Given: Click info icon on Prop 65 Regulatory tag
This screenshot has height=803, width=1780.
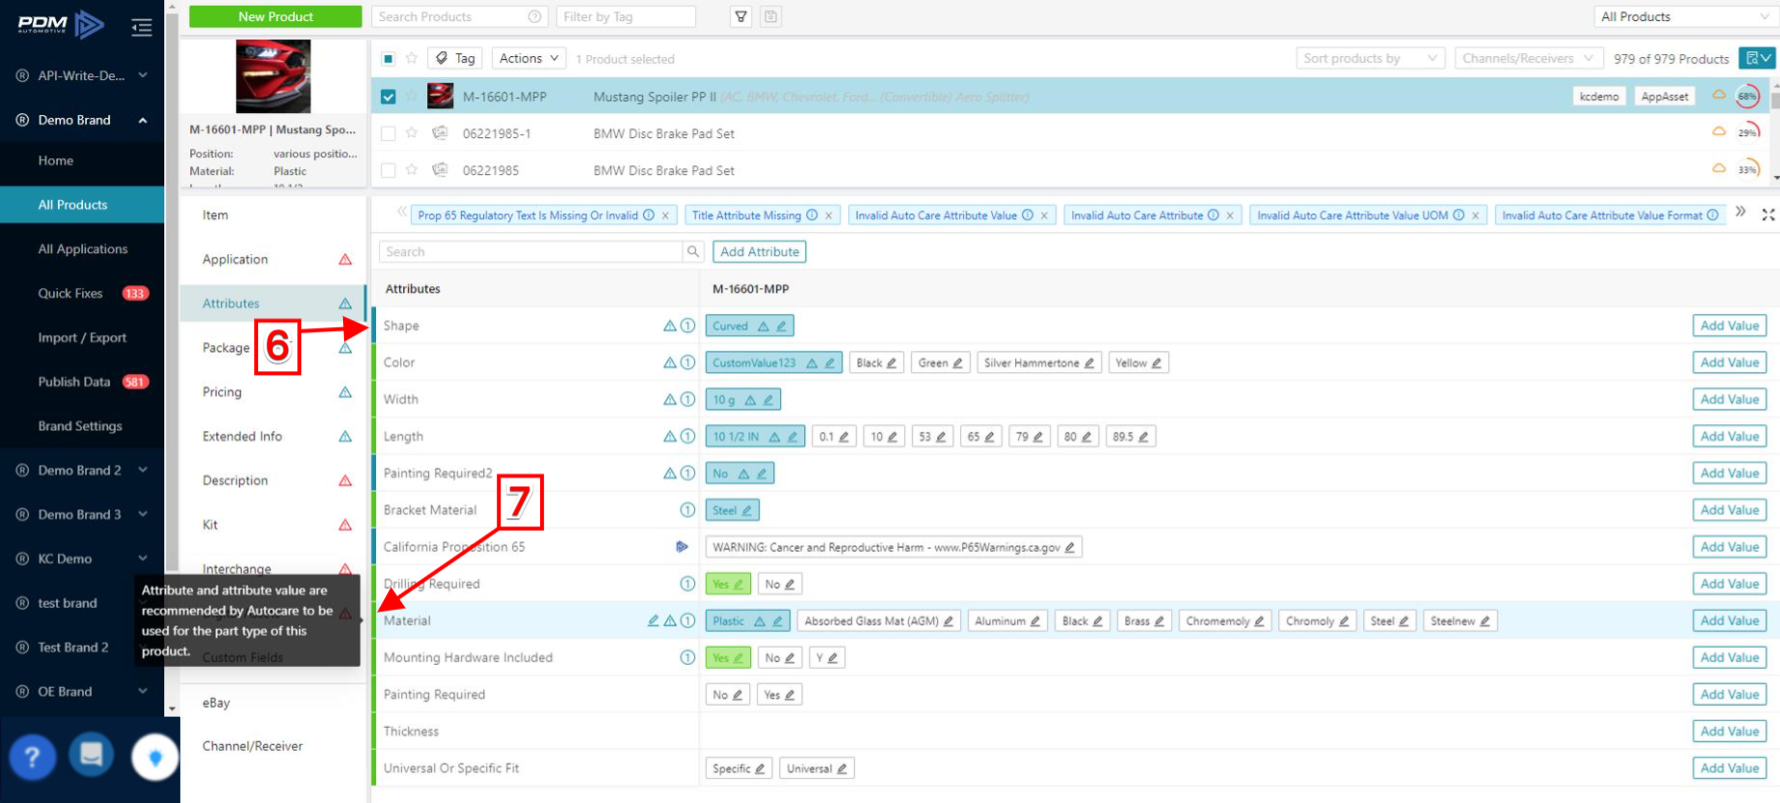Looking at the screenshot, I should 649,215.
